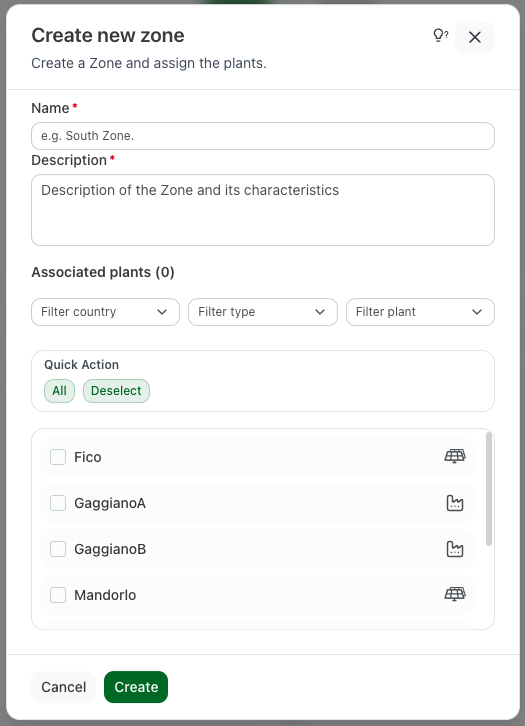
Task: Focus the Description text area
Action: pyautogui.click(x=262, y=210)
